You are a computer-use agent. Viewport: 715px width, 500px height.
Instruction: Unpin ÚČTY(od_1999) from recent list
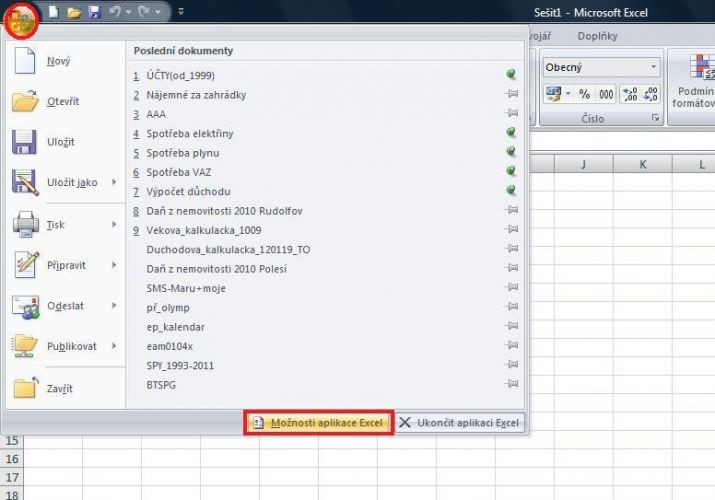coord(511,74)
